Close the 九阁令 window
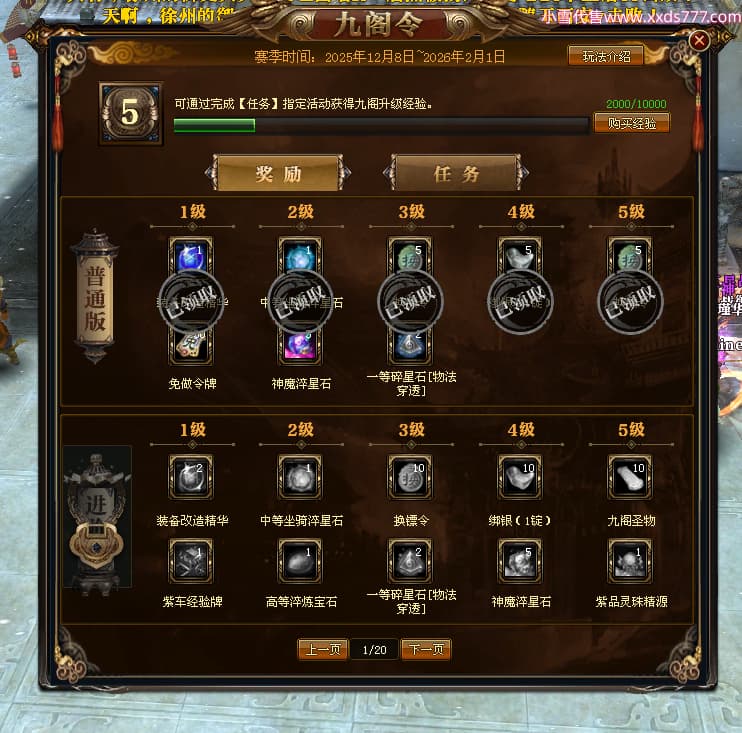 [699, 41]
